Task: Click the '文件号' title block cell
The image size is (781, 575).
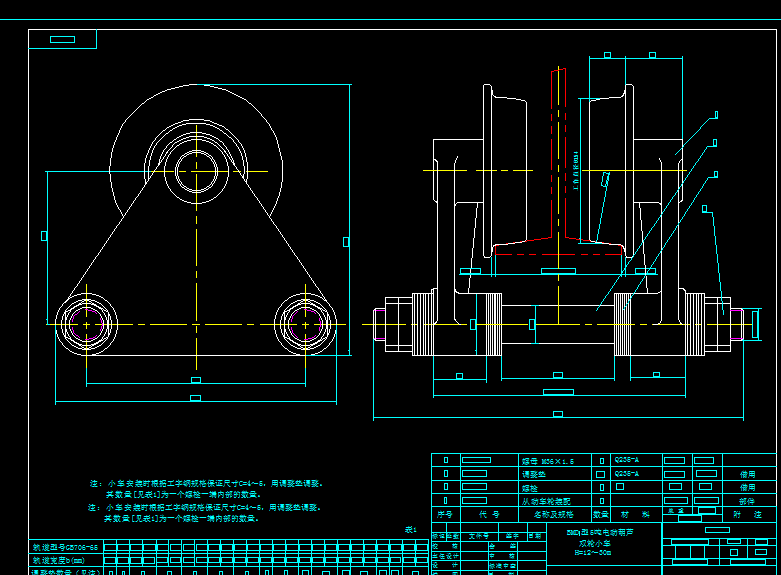Action: [479, 536]
